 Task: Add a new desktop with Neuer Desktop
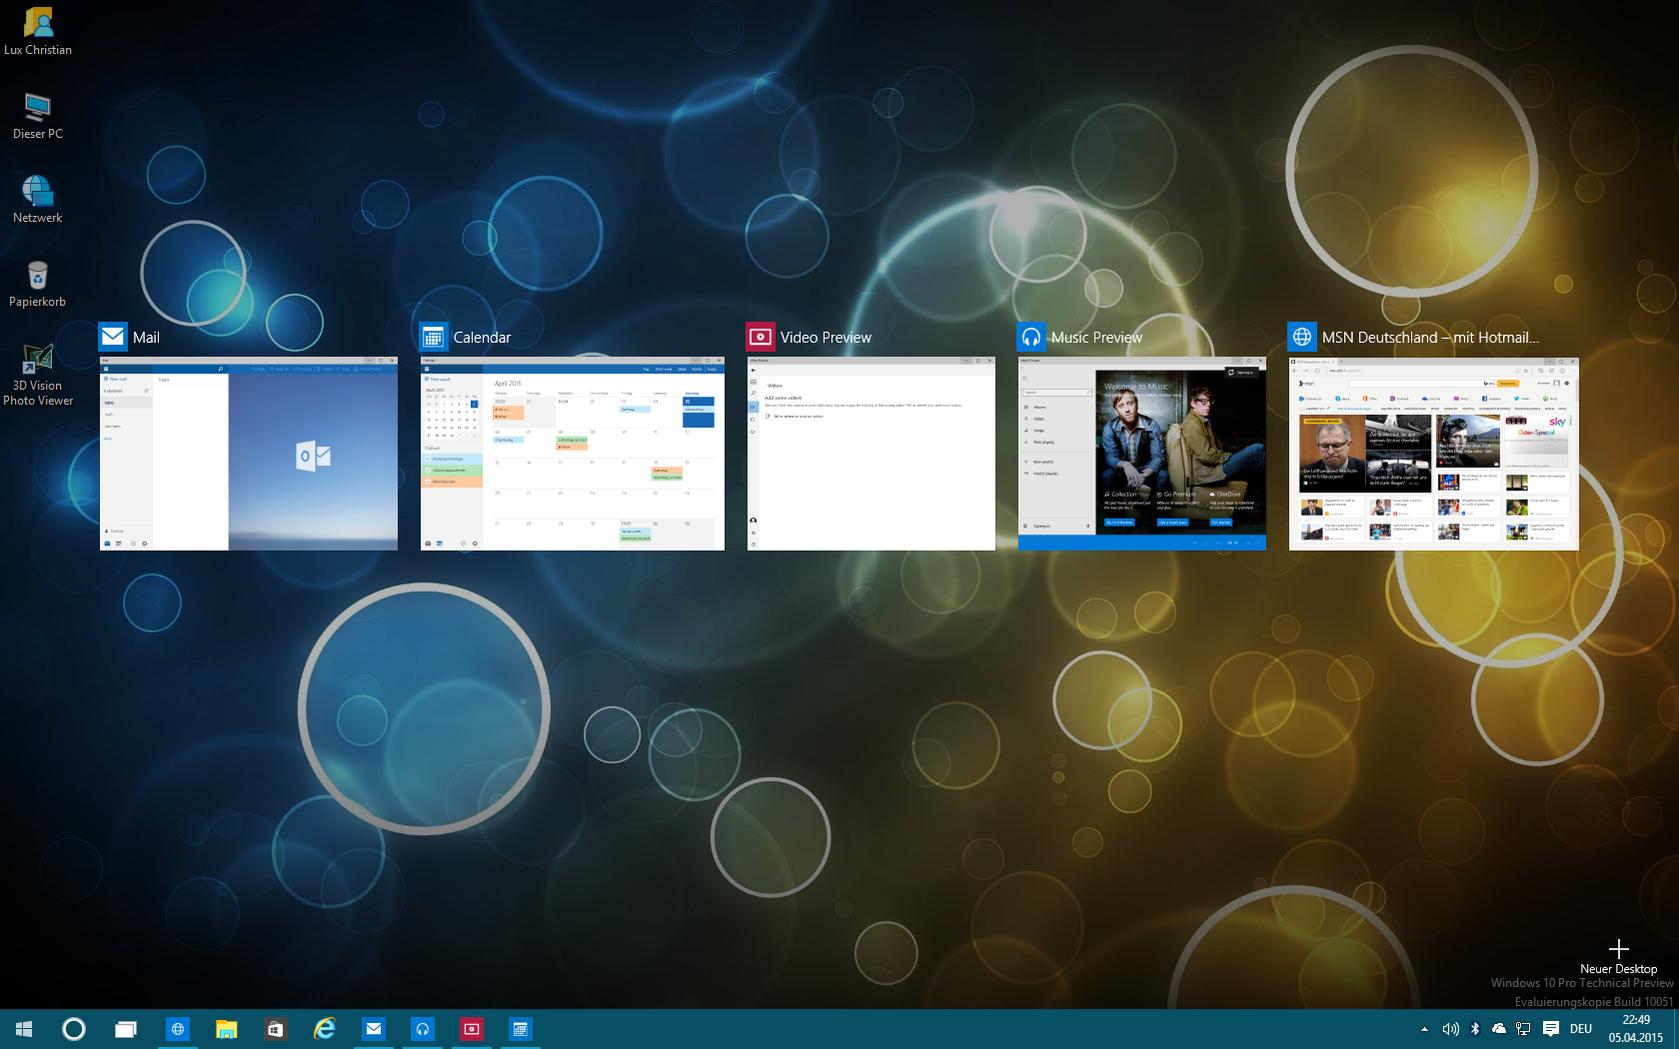point(1618,956)
